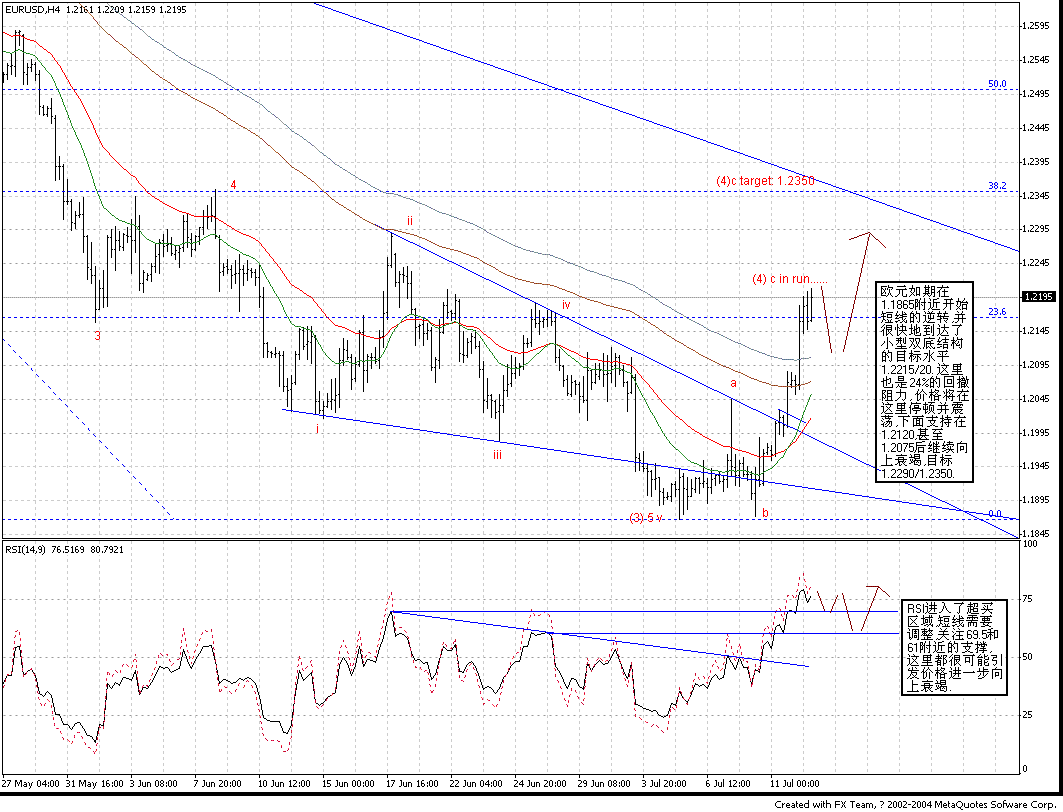Click the Chinese RSI commentary text box
Screen dimensions: 1063x812
953,647
